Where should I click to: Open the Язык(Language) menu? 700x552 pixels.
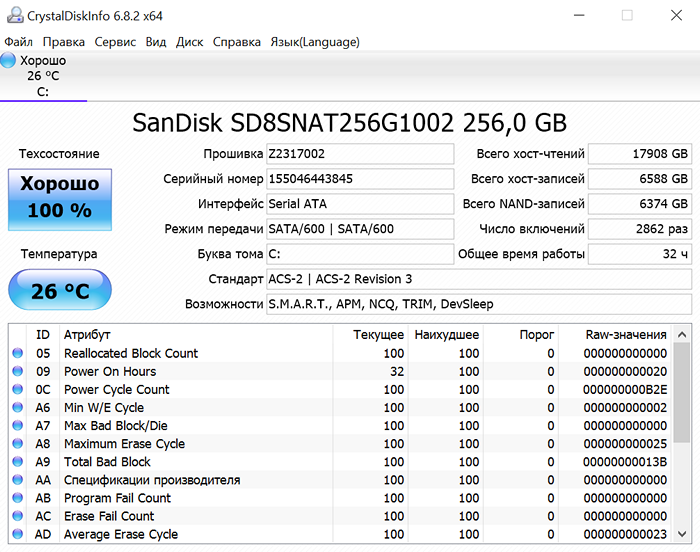315,42
